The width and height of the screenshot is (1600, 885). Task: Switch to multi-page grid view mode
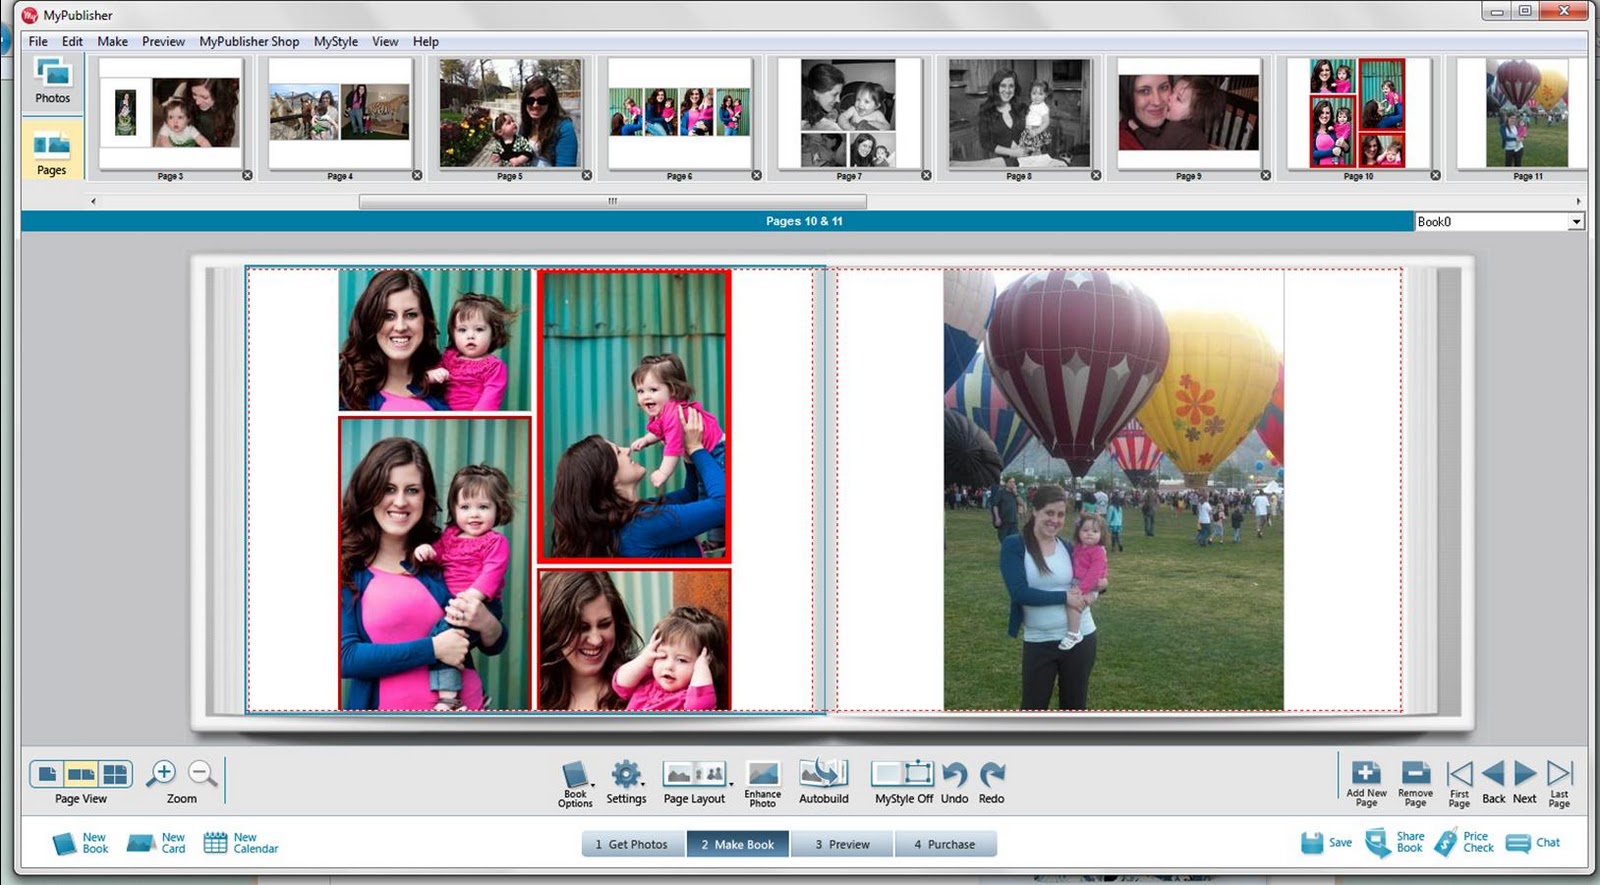[116, 774]
